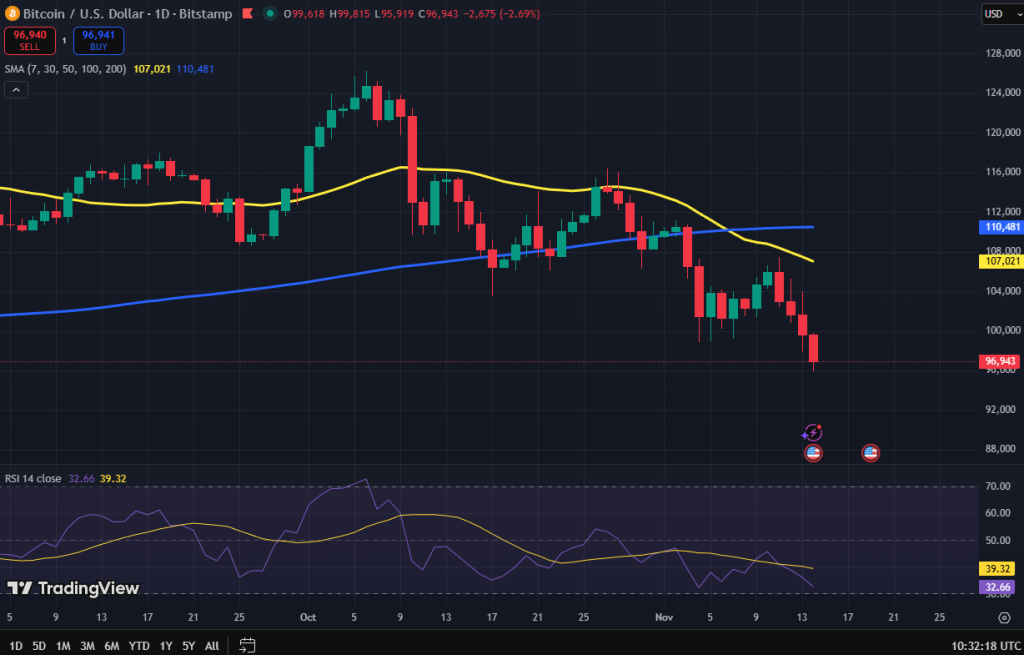1024x655 pixels.
Task: Collapse the indicator legend chevron
Action: tap(16, 90)
